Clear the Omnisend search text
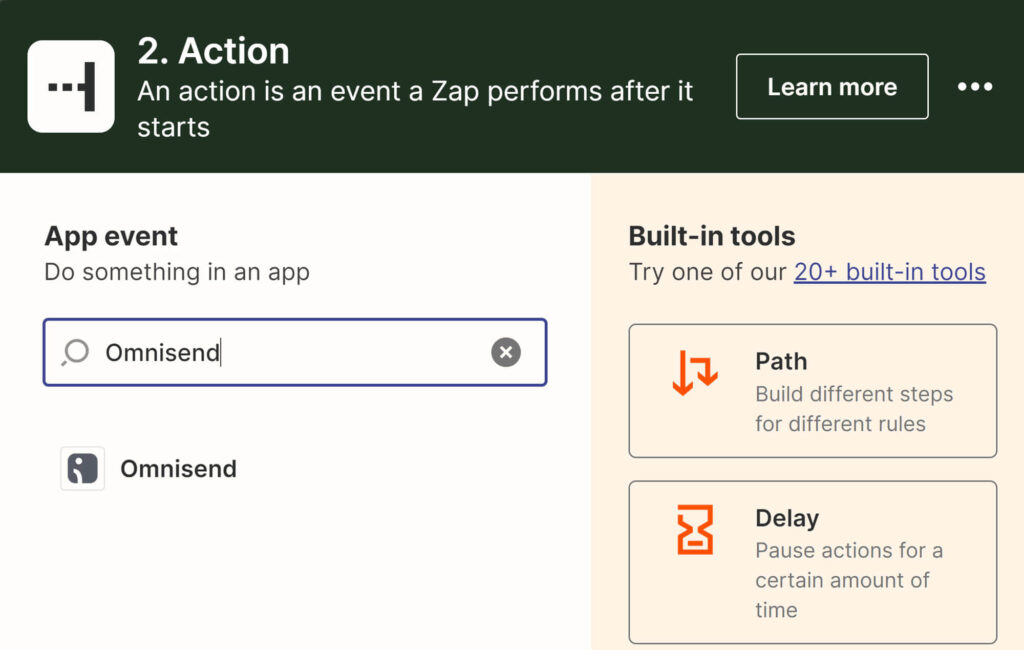Image resolution: width=1024 pixels, height=650 pixels. pyautogui.click(x=506, y=352)
